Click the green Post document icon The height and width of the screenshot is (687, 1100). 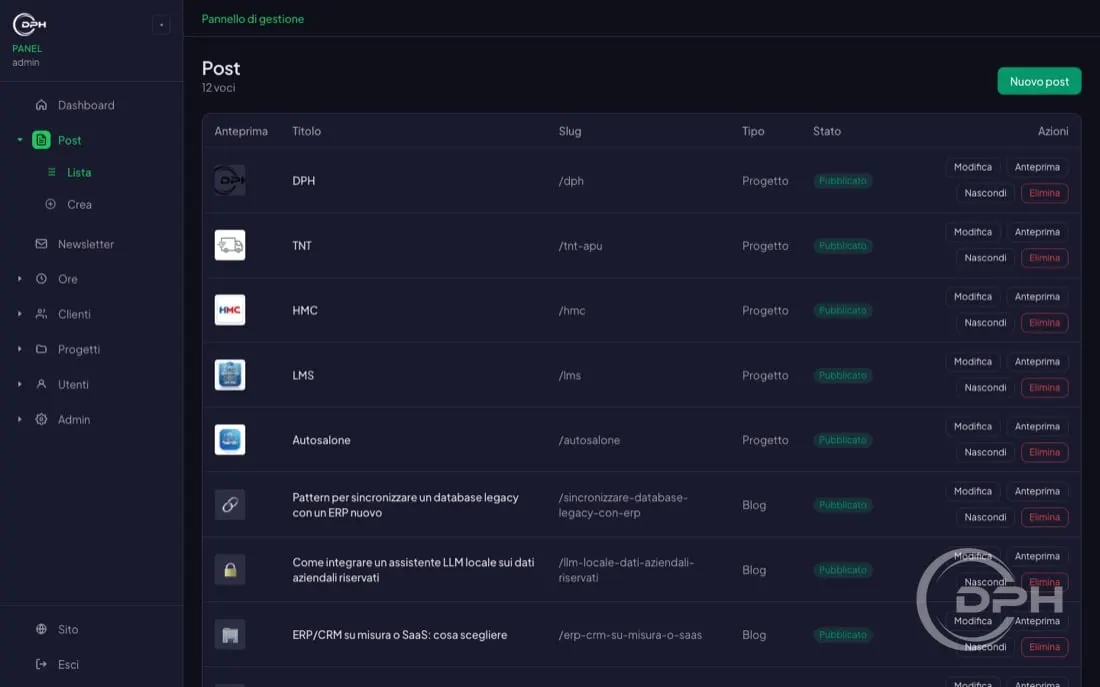(41, 140)
